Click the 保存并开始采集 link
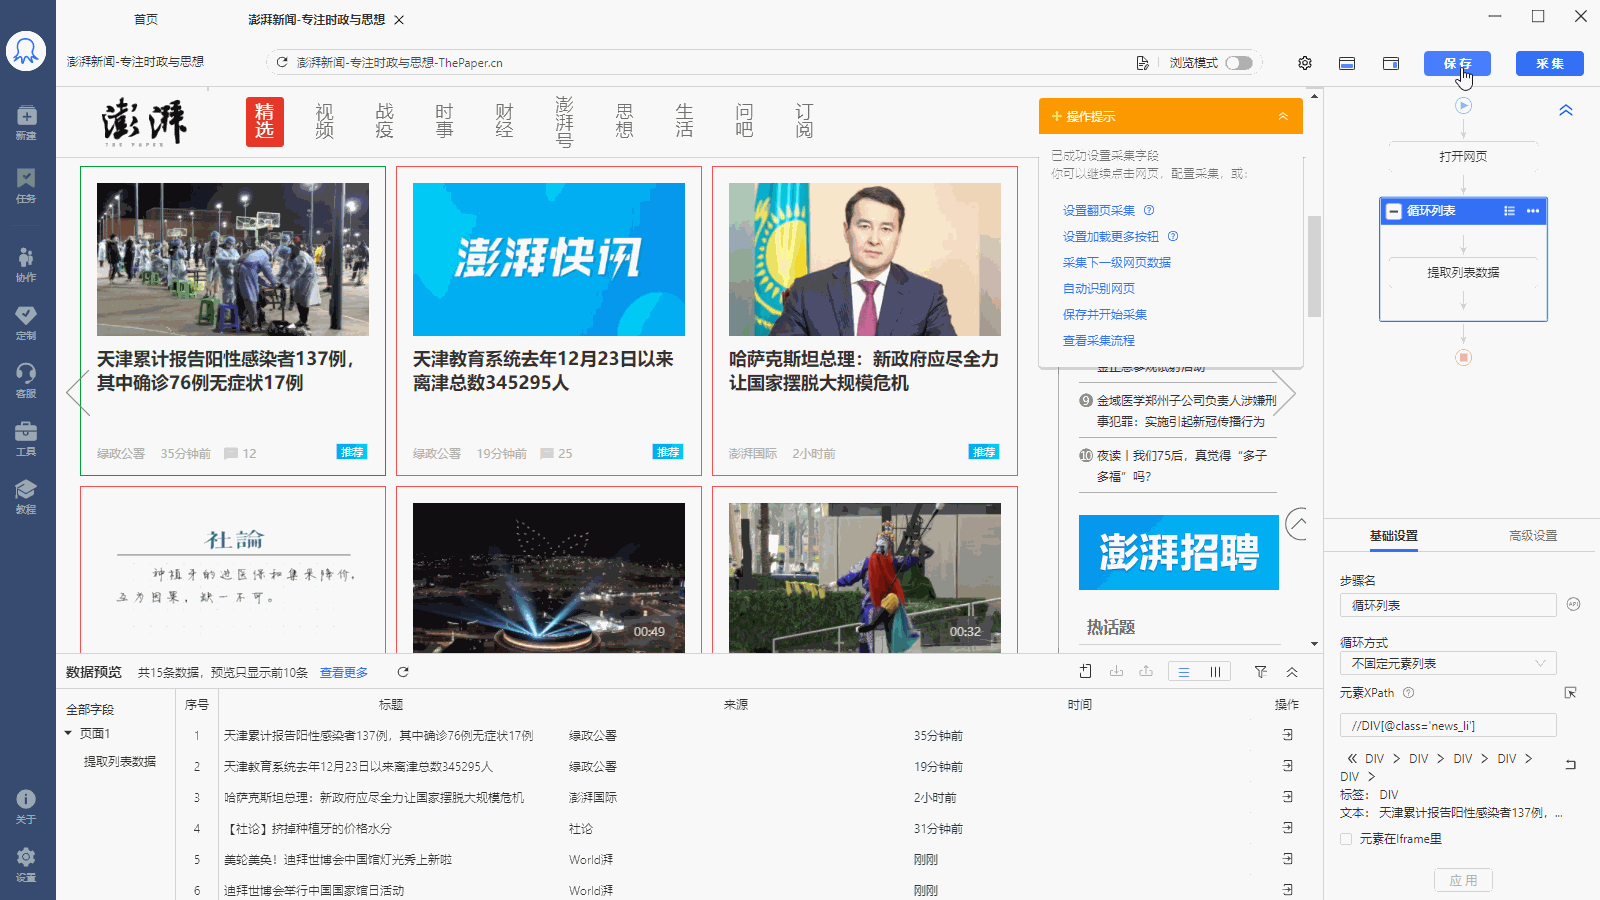The height and width of the screenshot is (900, 1600). point(1104,314)
